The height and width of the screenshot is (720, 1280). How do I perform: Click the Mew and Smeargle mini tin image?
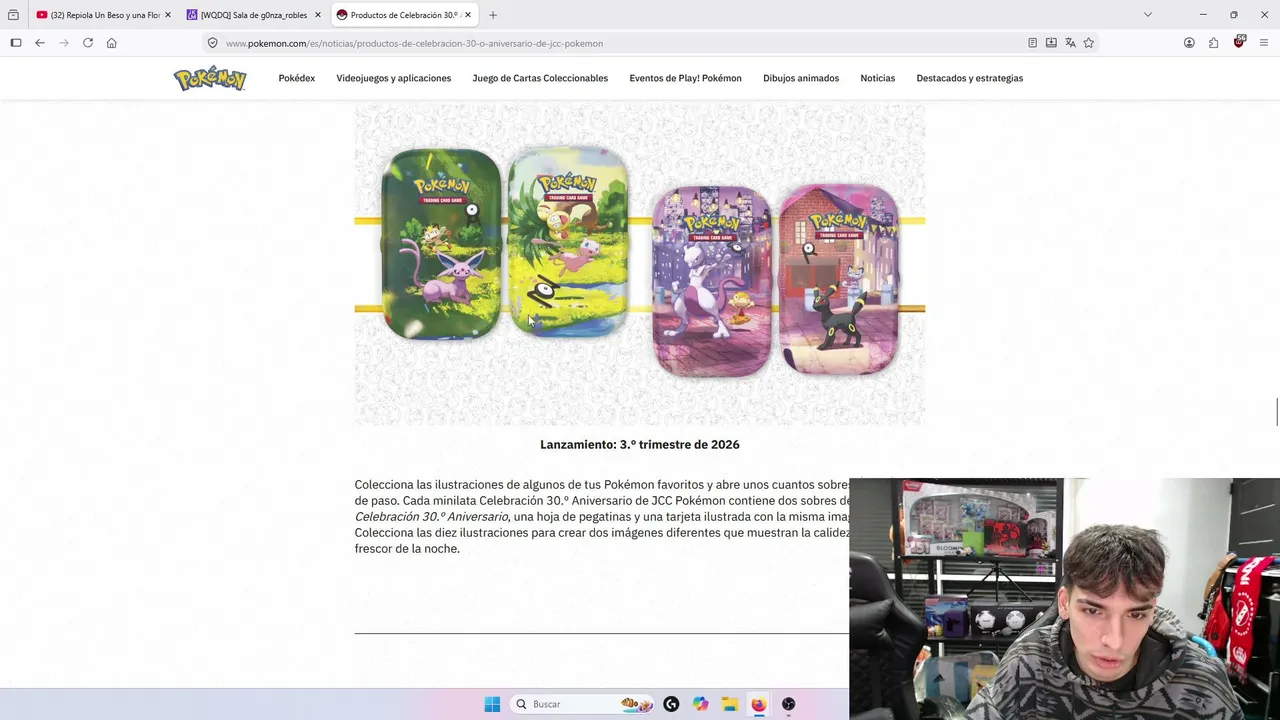tap(568, 242)
